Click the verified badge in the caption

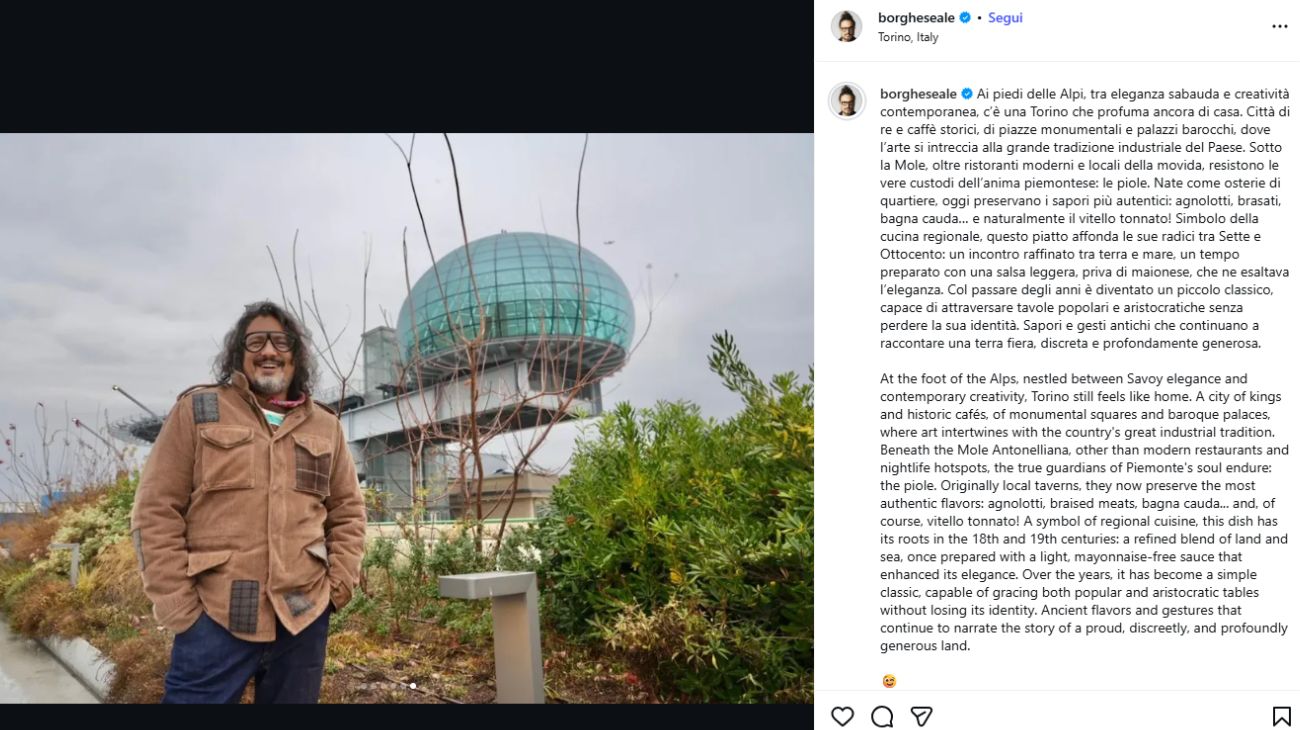coord(967,94)
